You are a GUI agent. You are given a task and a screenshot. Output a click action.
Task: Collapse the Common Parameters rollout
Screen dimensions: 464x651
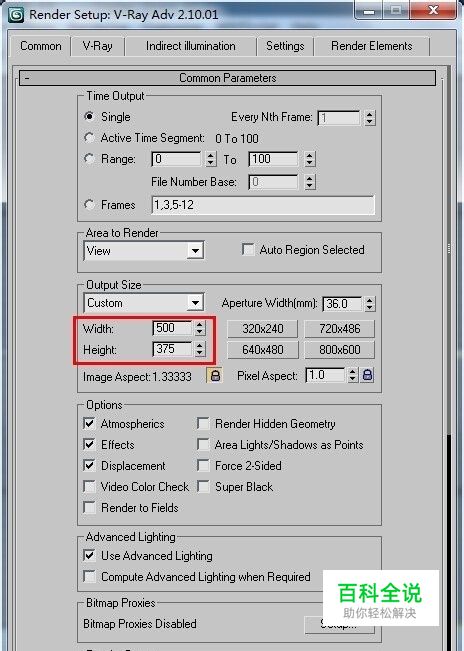227,78
